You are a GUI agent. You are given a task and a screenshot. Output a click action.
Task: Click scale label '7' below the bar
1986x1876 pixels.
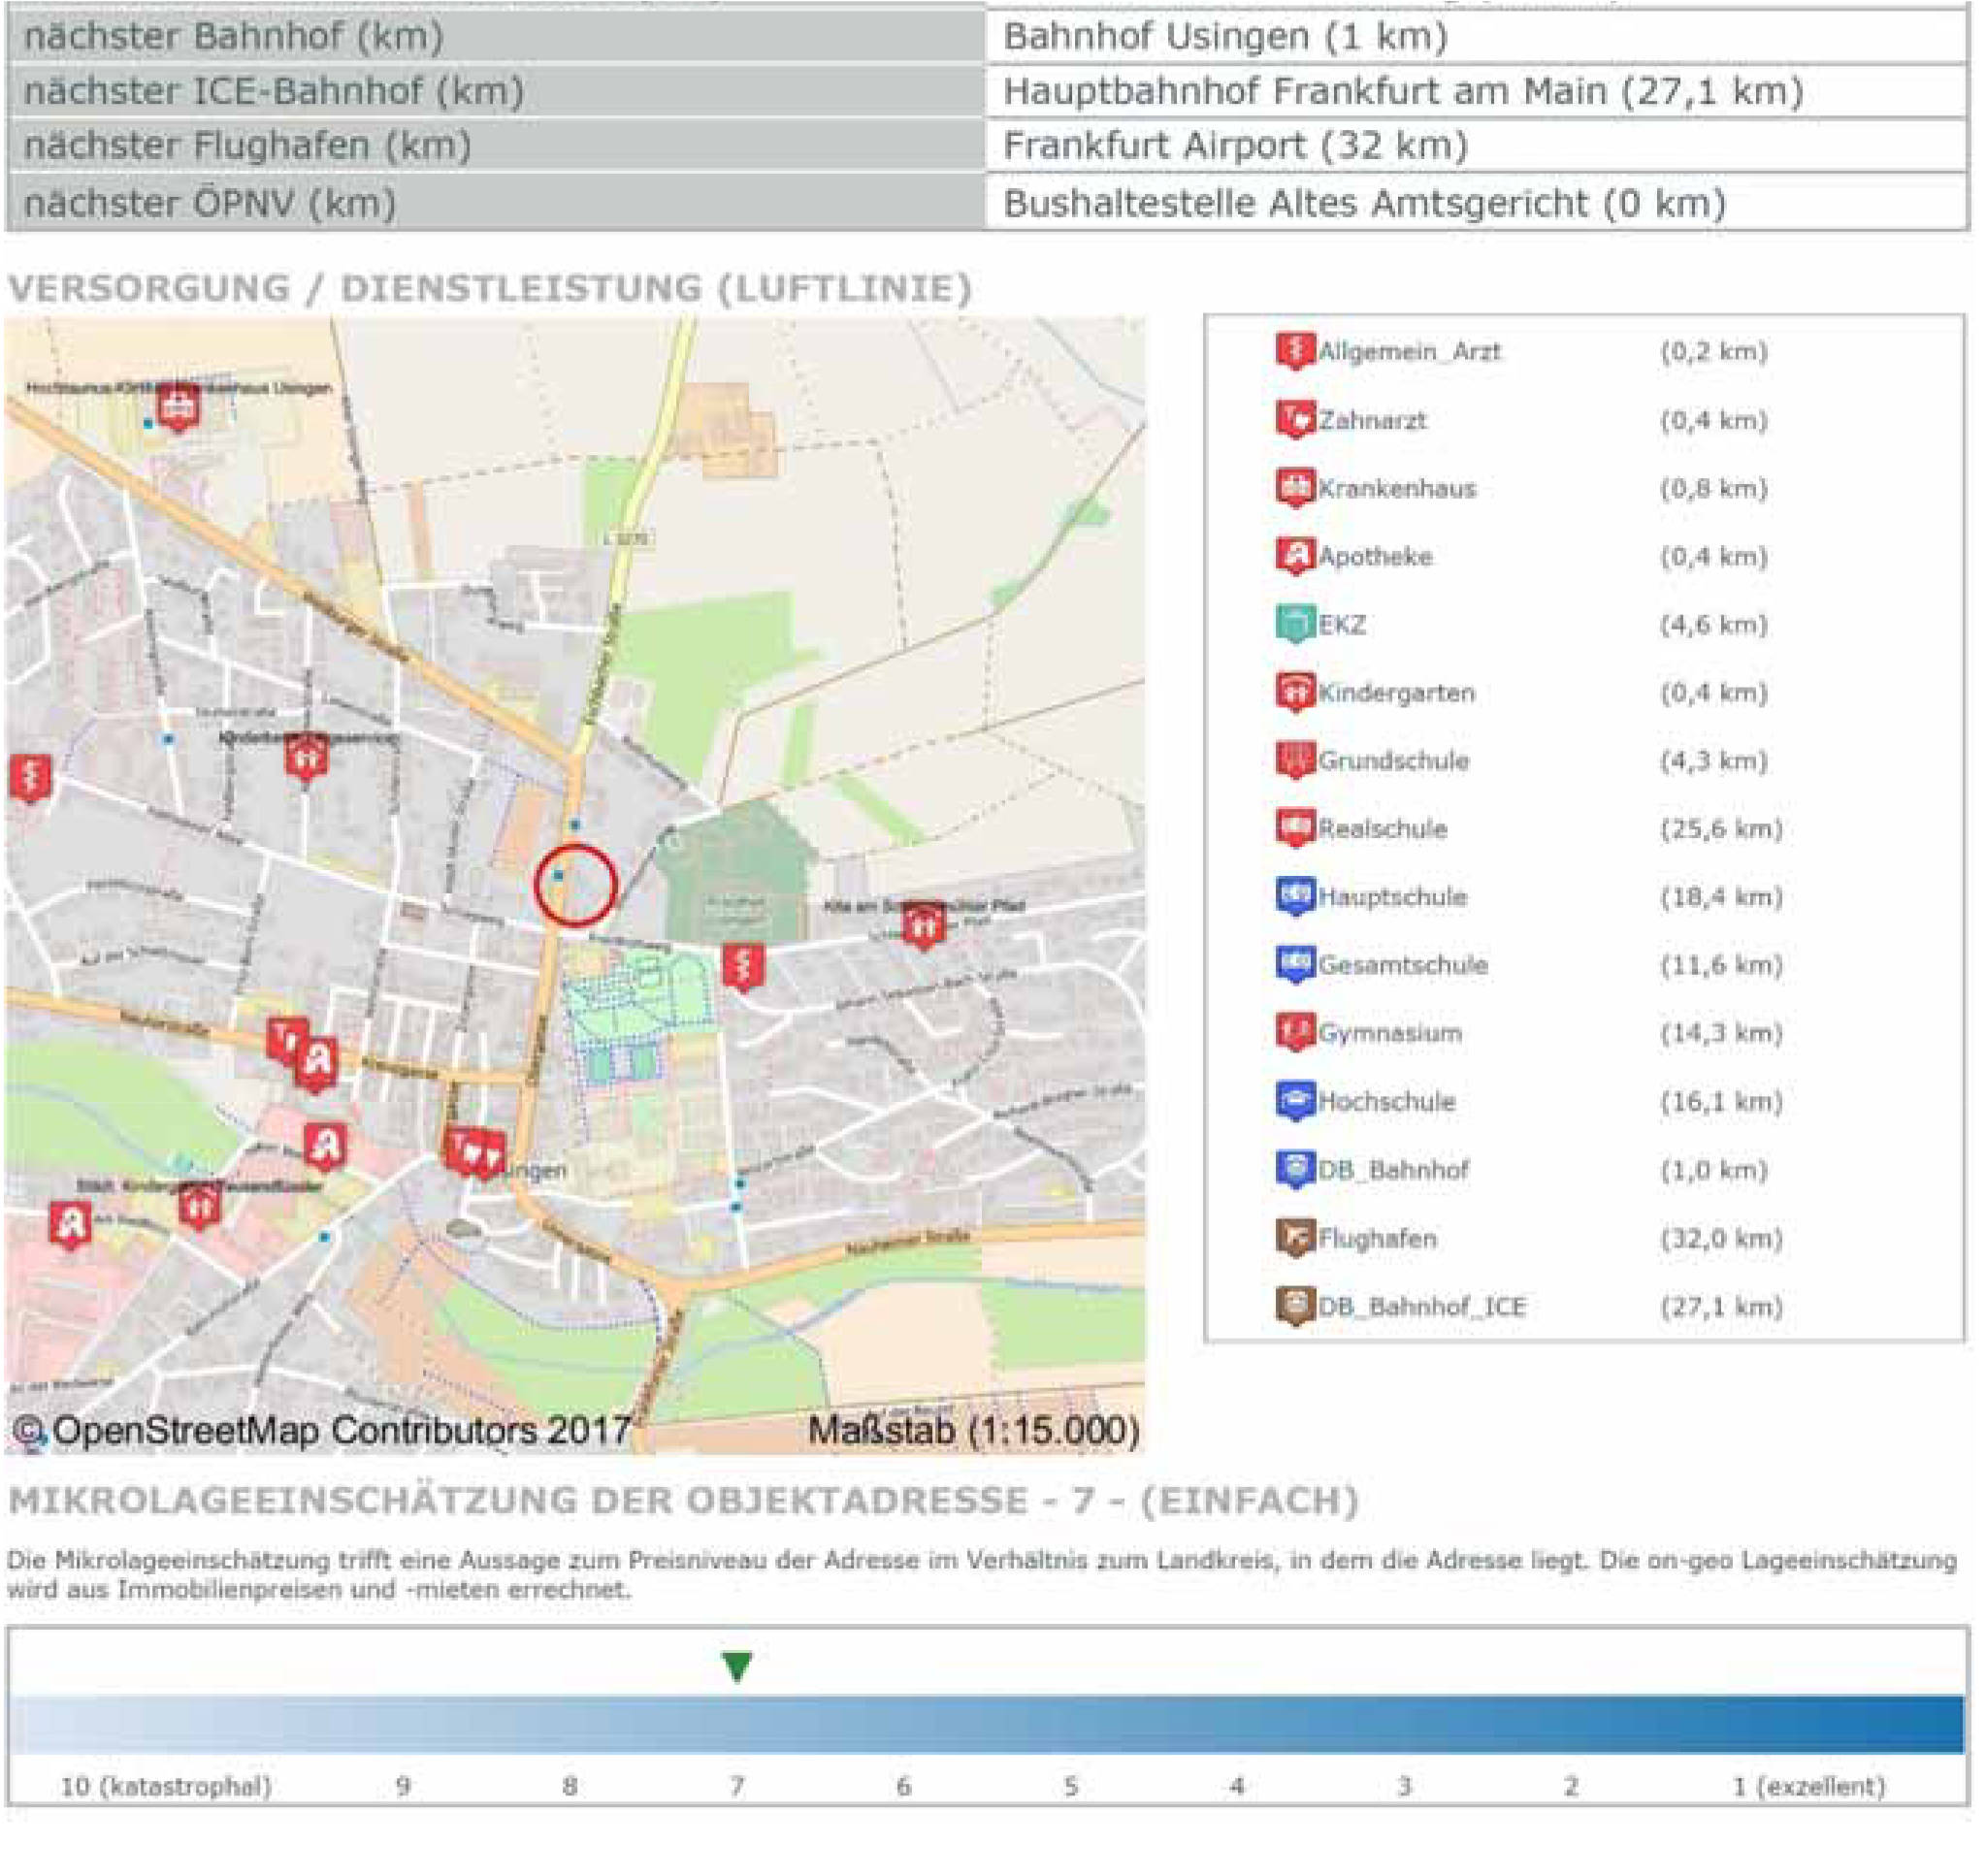737,1786
